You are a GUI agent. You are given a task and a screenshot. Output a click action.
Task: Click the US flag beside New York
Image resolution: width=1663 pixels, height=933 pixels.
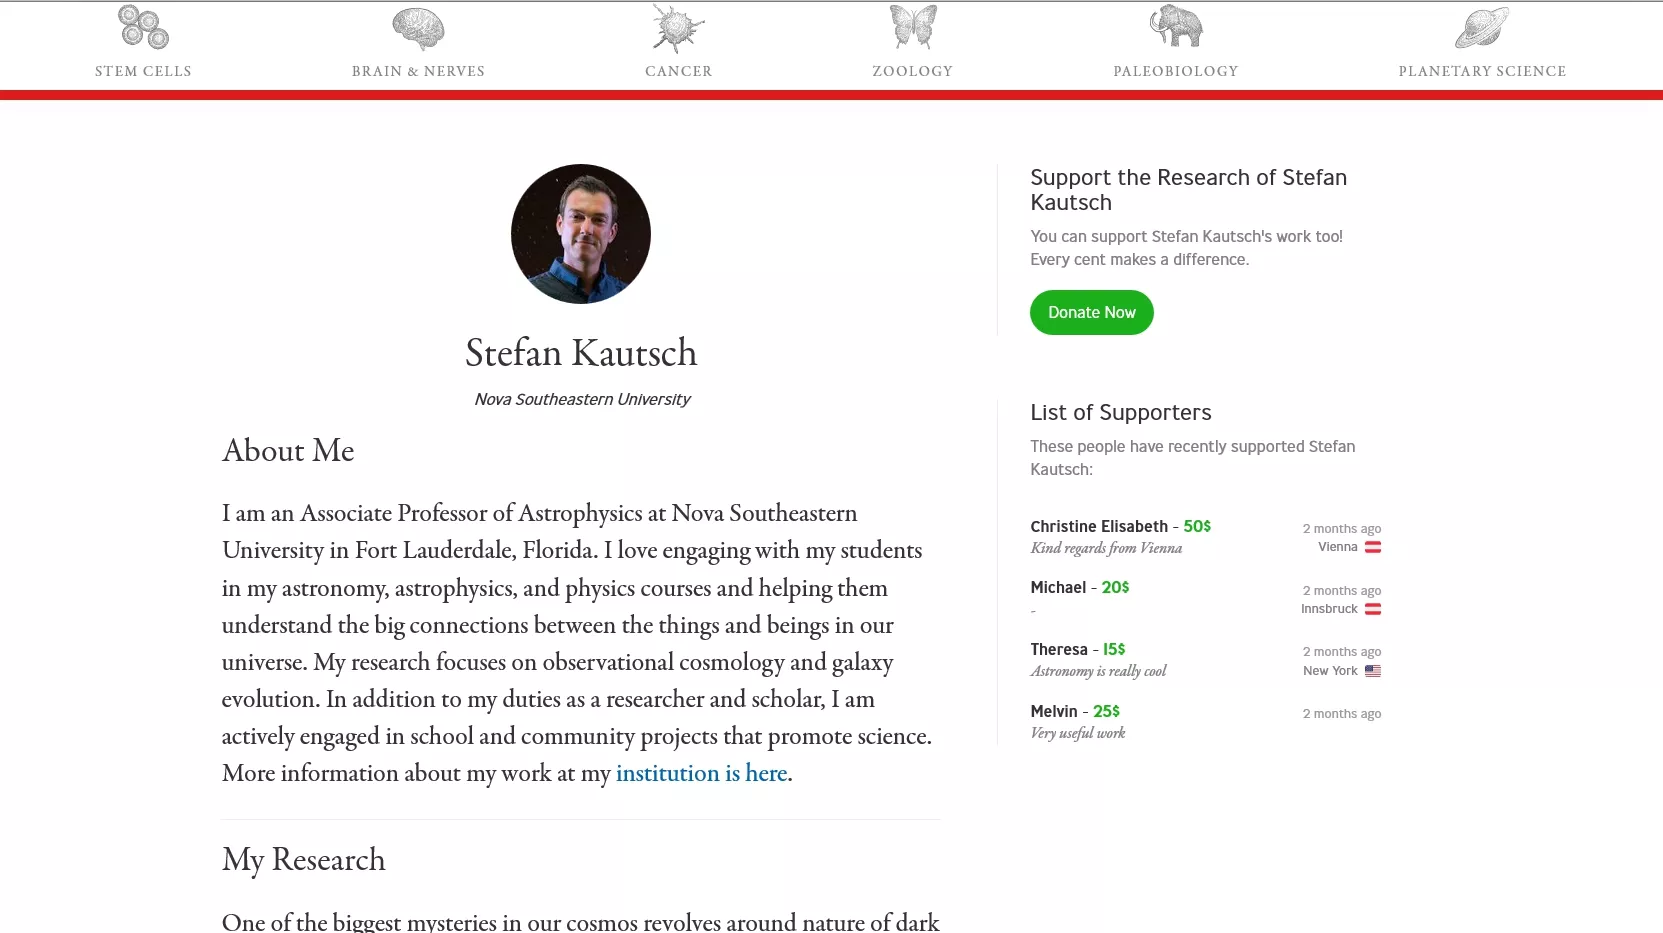coord(1373,671)
